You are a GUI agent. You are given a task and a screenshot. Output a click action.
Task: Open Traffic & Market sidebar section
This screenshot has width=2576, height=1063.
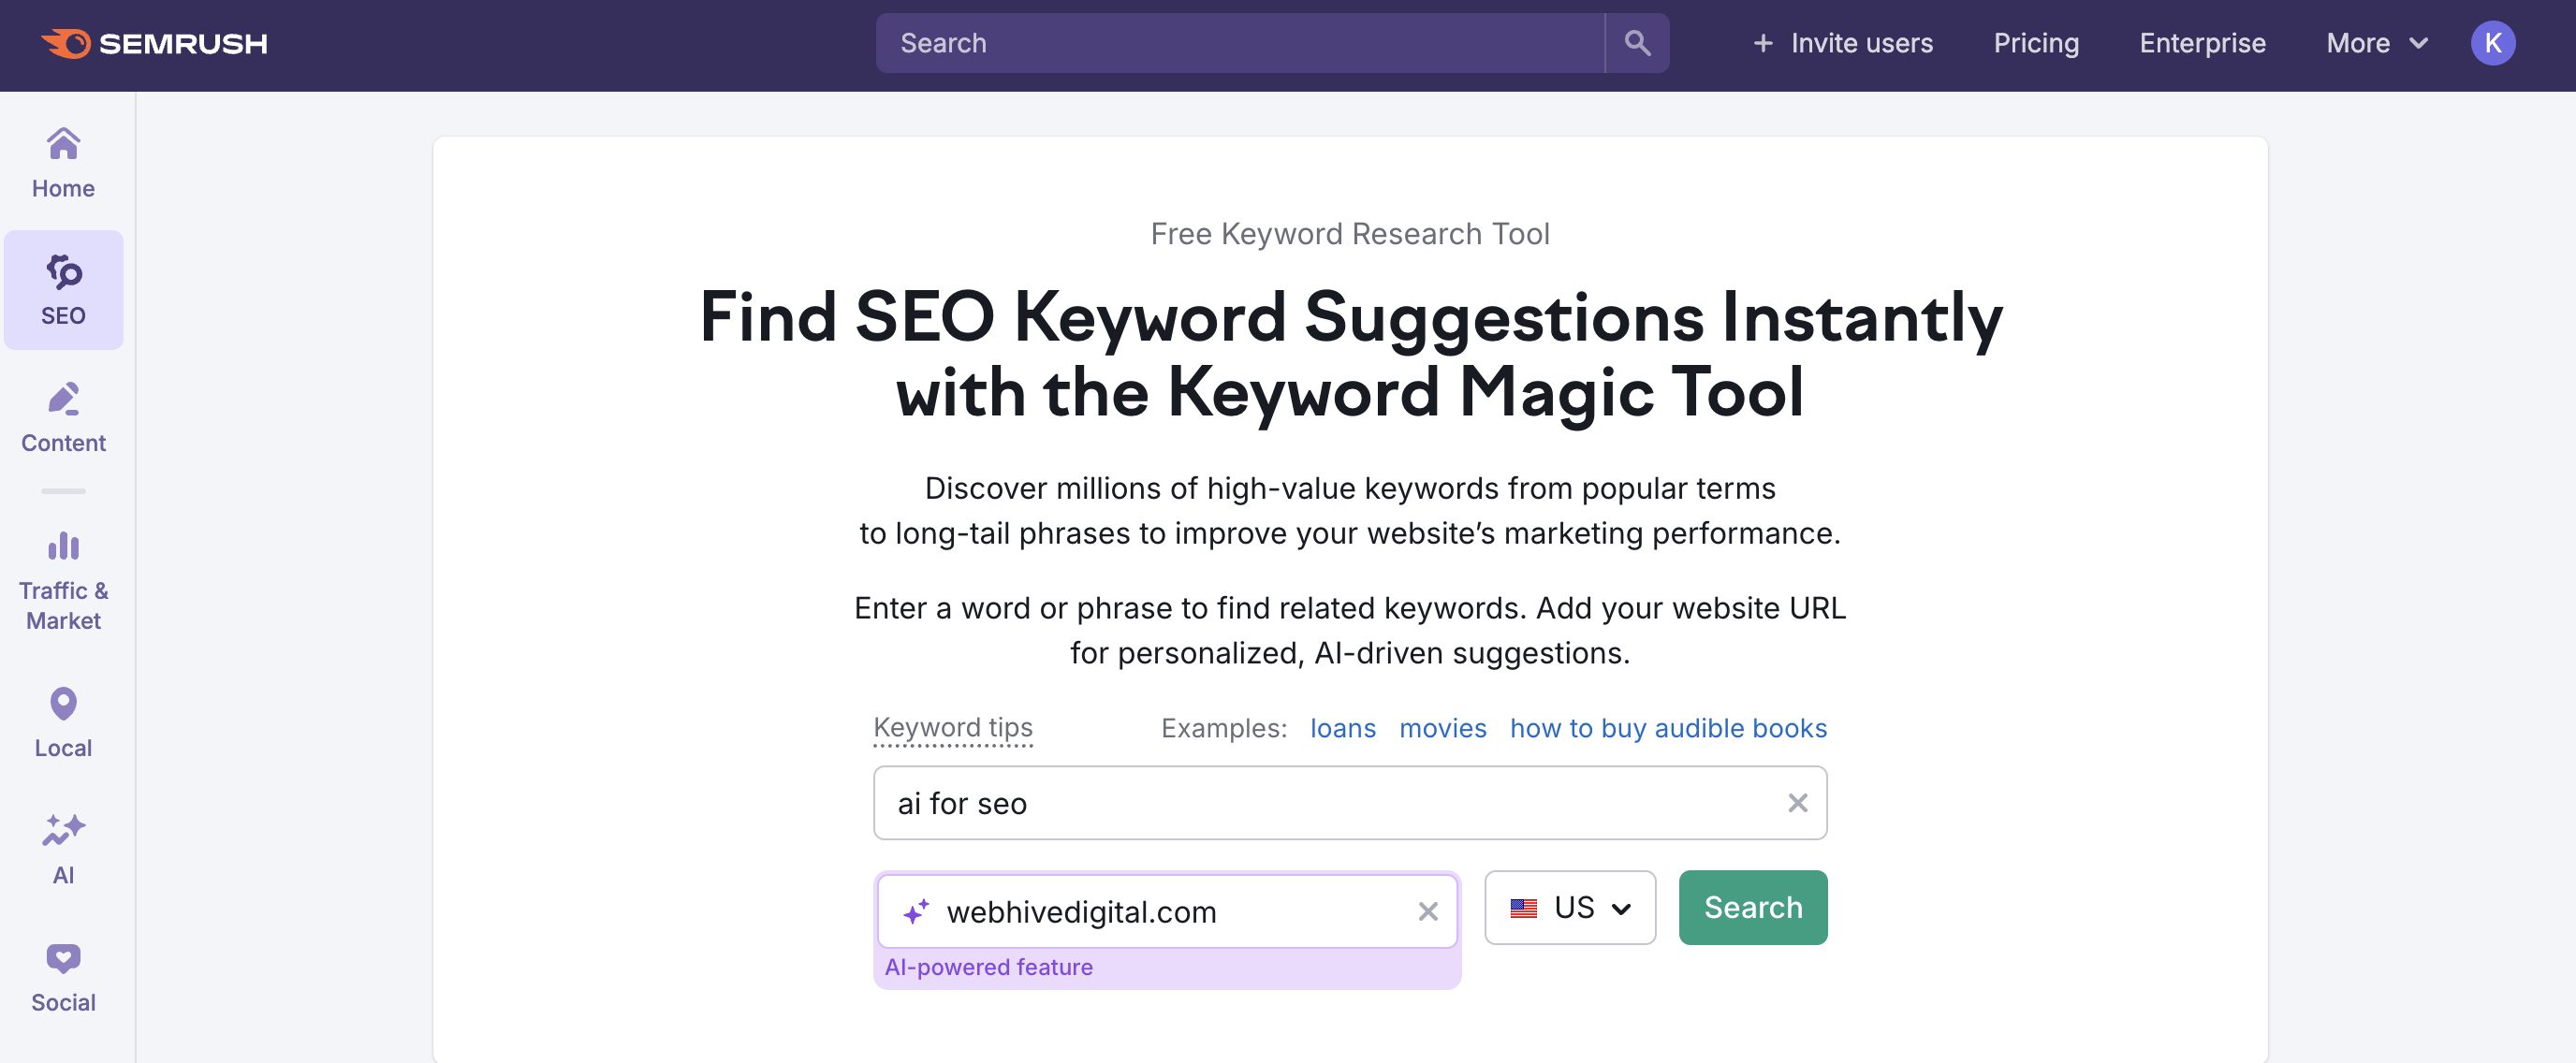pos(63,580)
